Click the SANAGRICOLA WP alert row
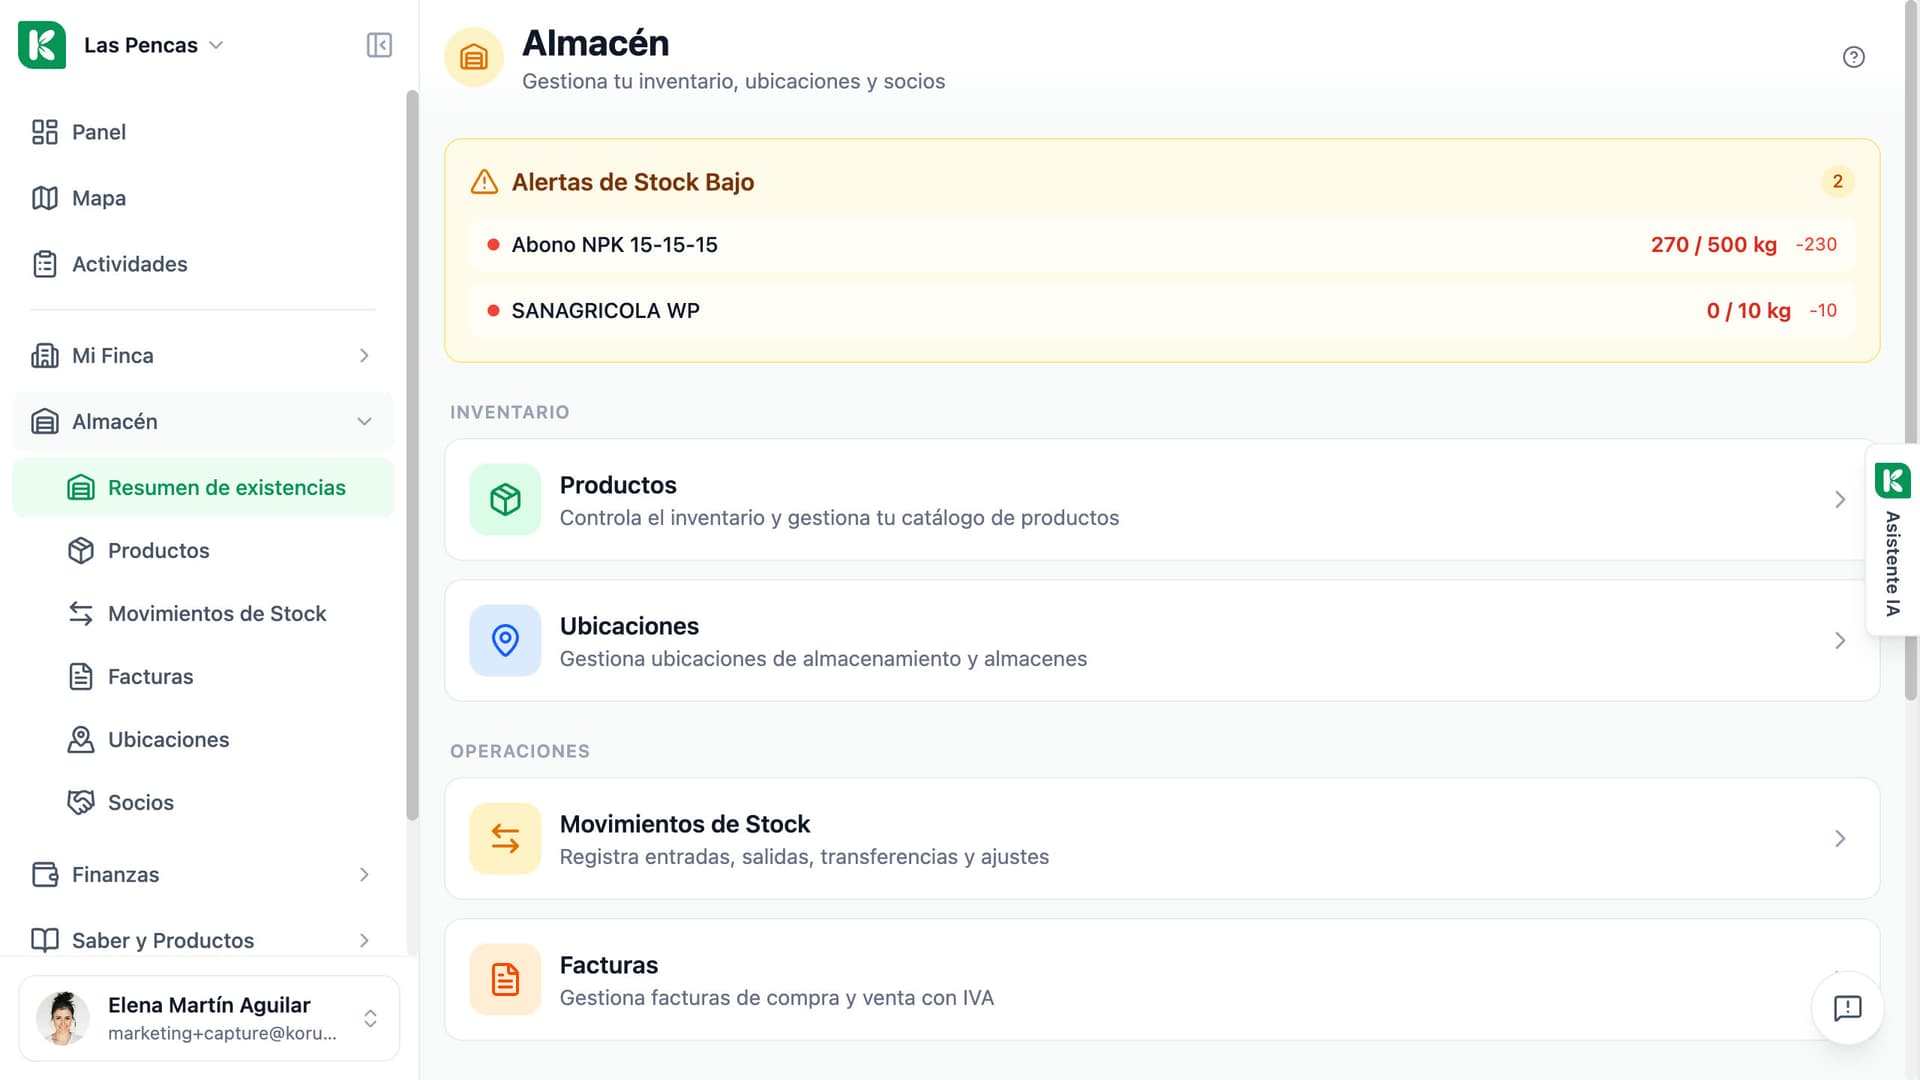The height and width of the screenshot is (1080, 1920). pos(1162,311)
